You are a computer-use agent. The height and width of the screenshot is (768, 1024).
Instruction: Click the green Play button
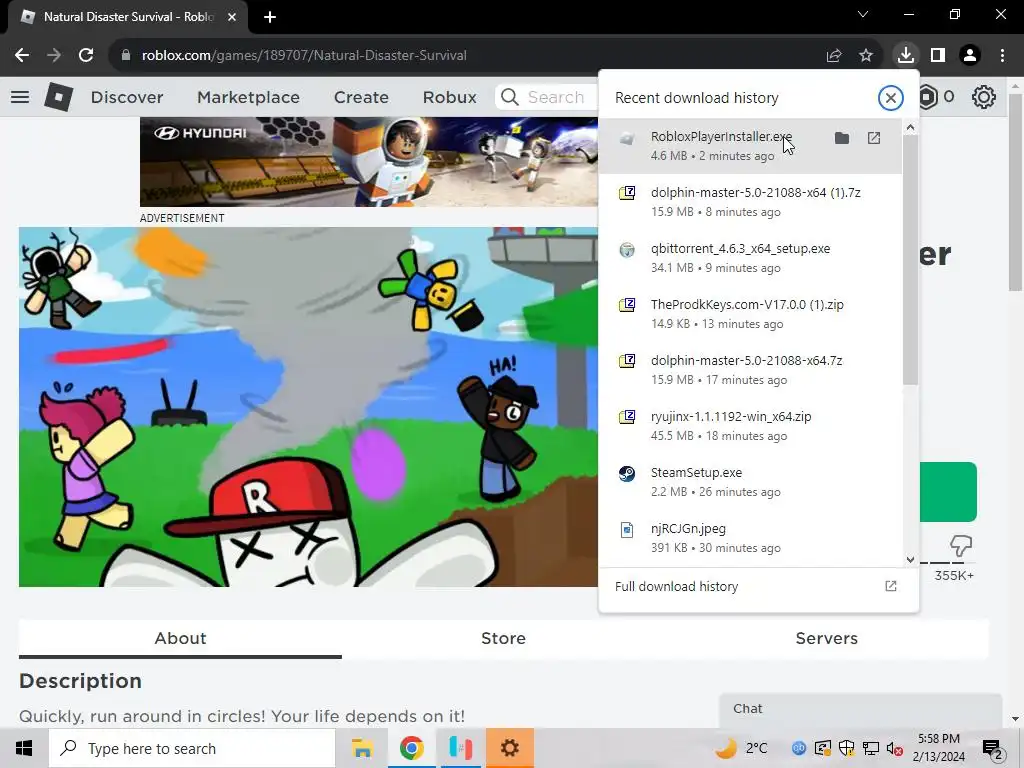(948, 492)
